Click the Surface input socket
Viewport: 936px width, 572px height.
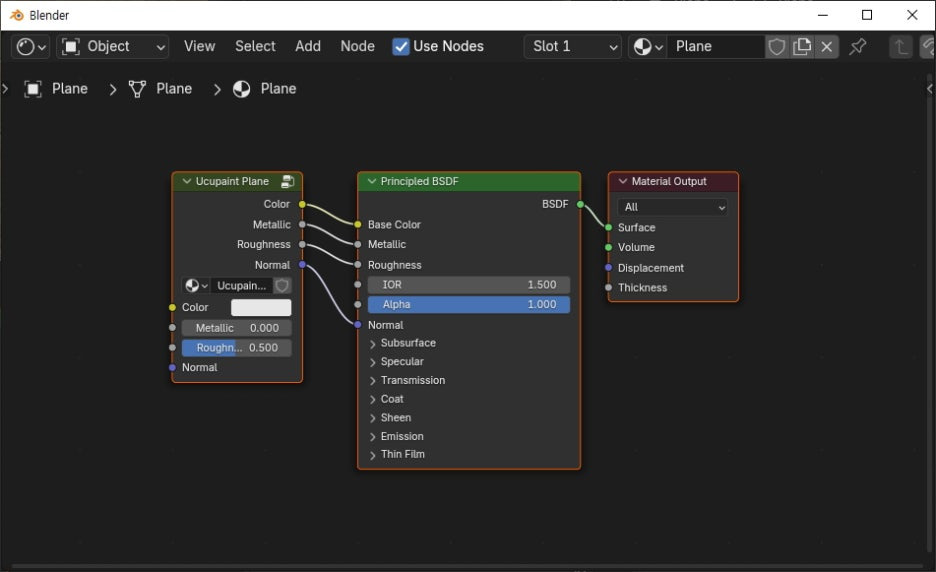pyautogui.click(x=608, y=227)
